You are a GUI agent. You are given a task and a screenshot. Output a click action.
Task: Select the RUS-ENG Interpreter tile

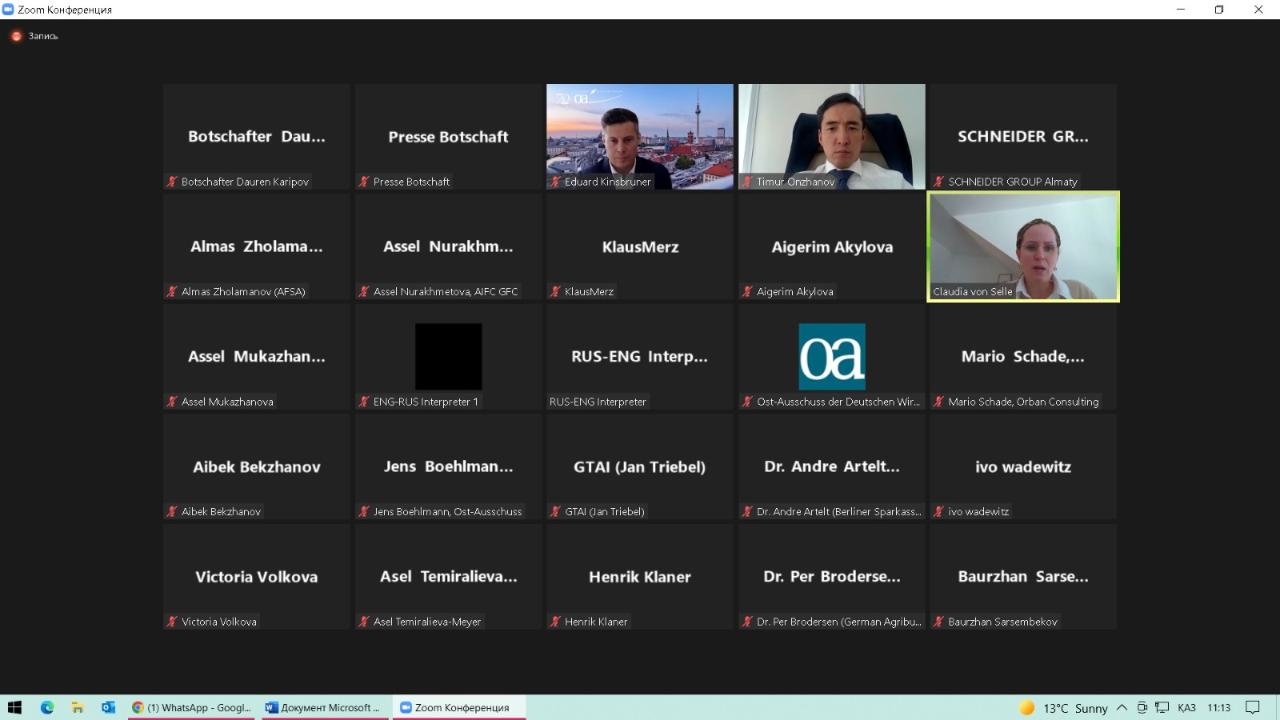click(x=640, y=357)
